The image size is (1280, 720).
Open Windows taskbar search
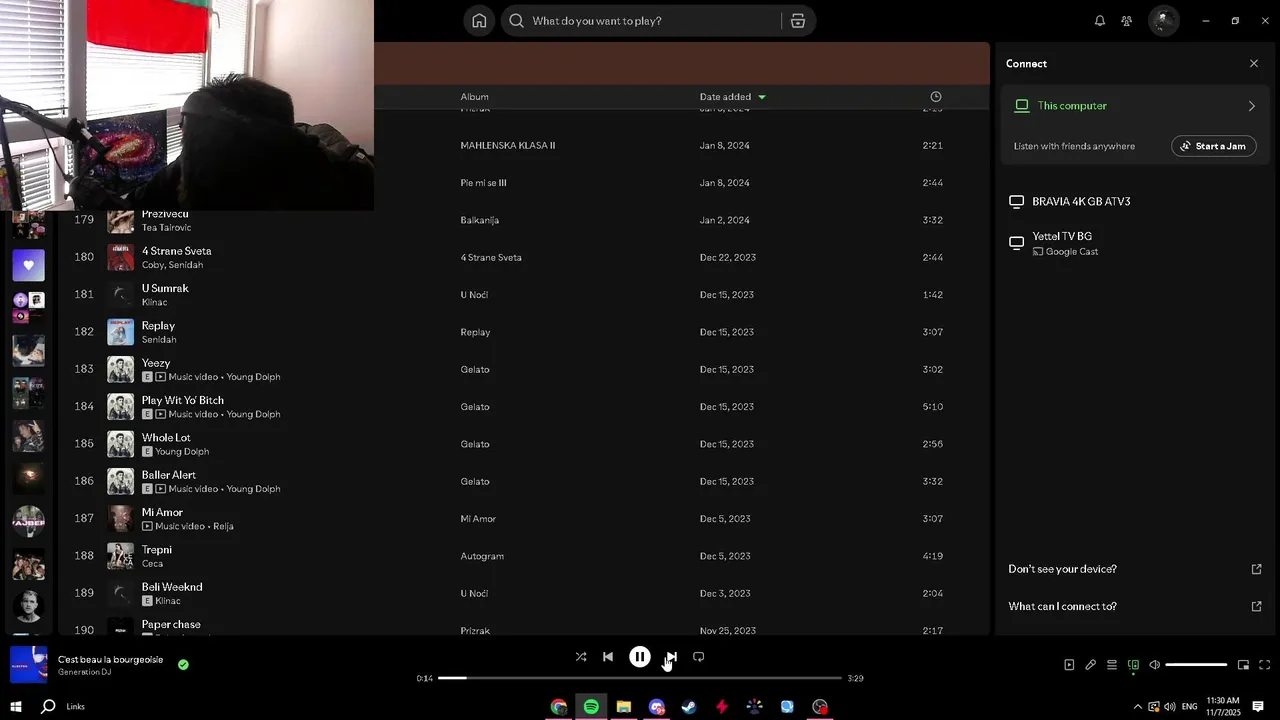tap(48, 707)
